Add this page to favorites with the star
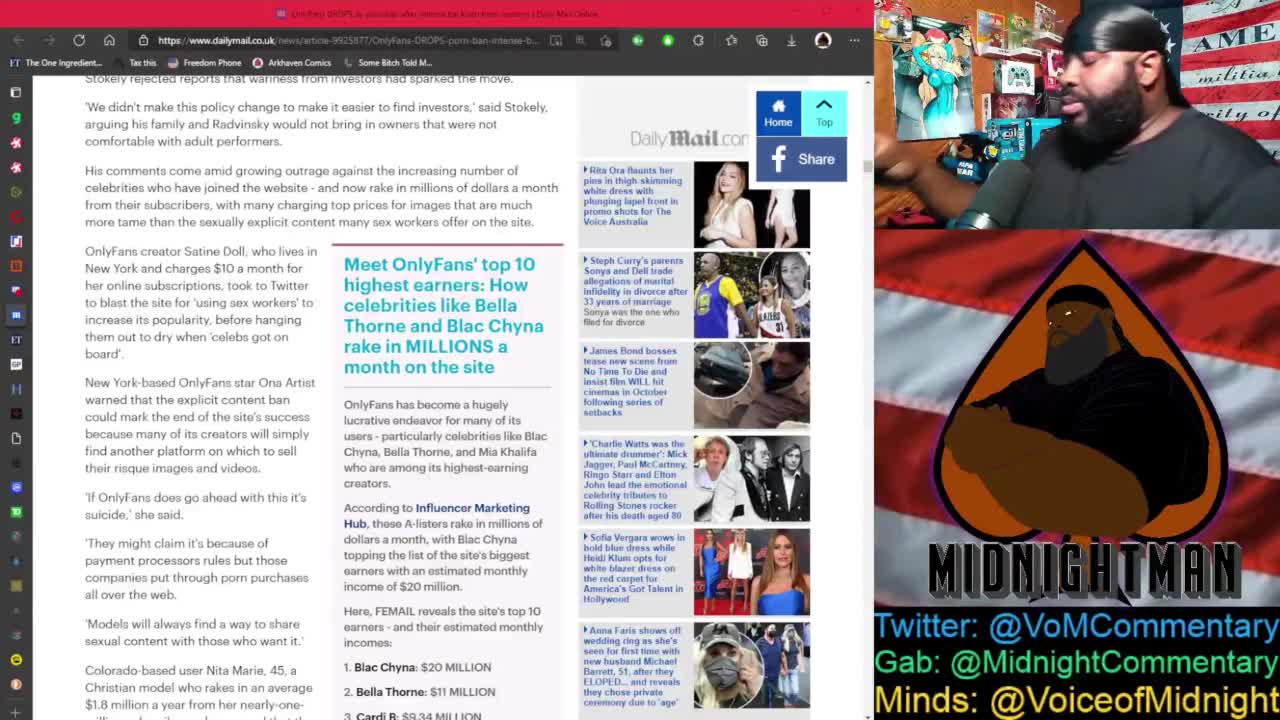The width and height of the screenshot is (1280, 720). click(x=606, y=40)
